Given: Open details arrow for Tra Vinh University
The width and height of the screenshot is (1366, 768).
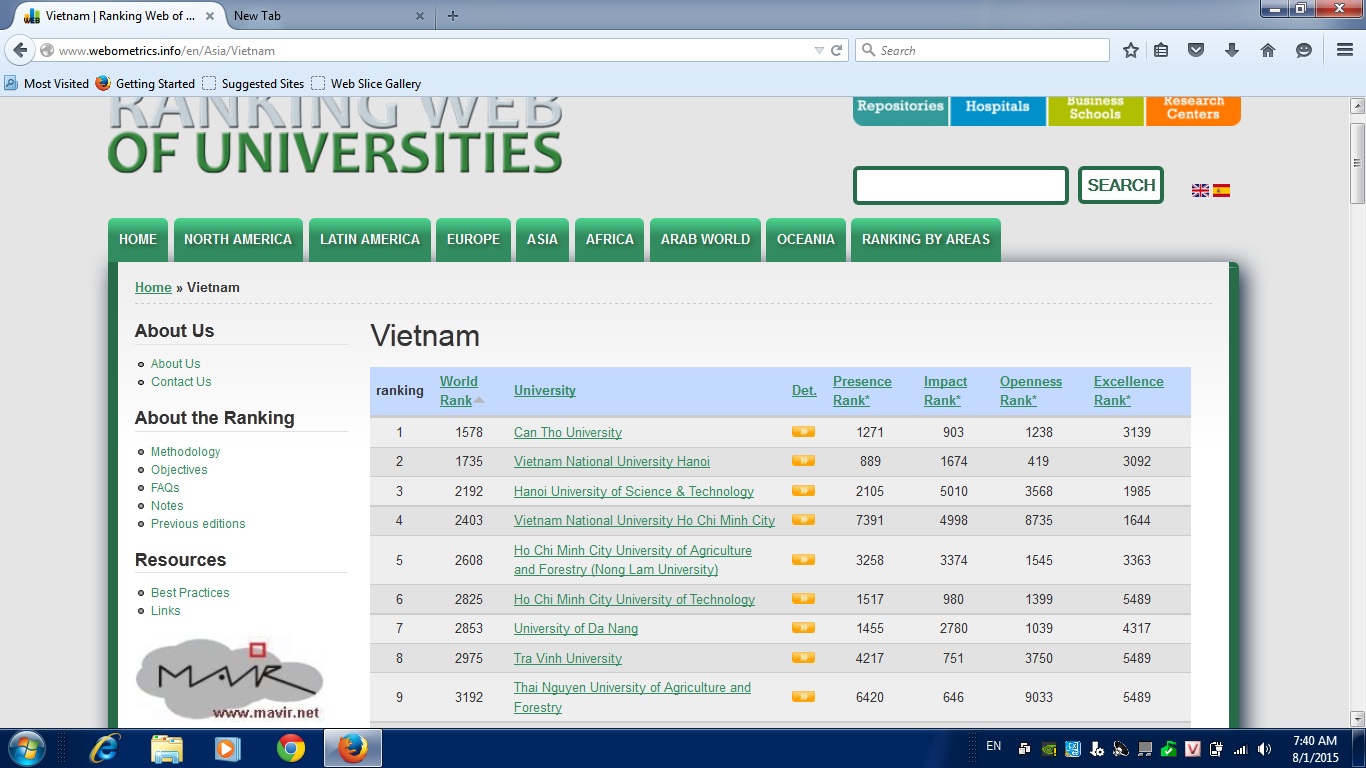Looking at the screenshot, I should pyautogui.click(x=803, y=658).
